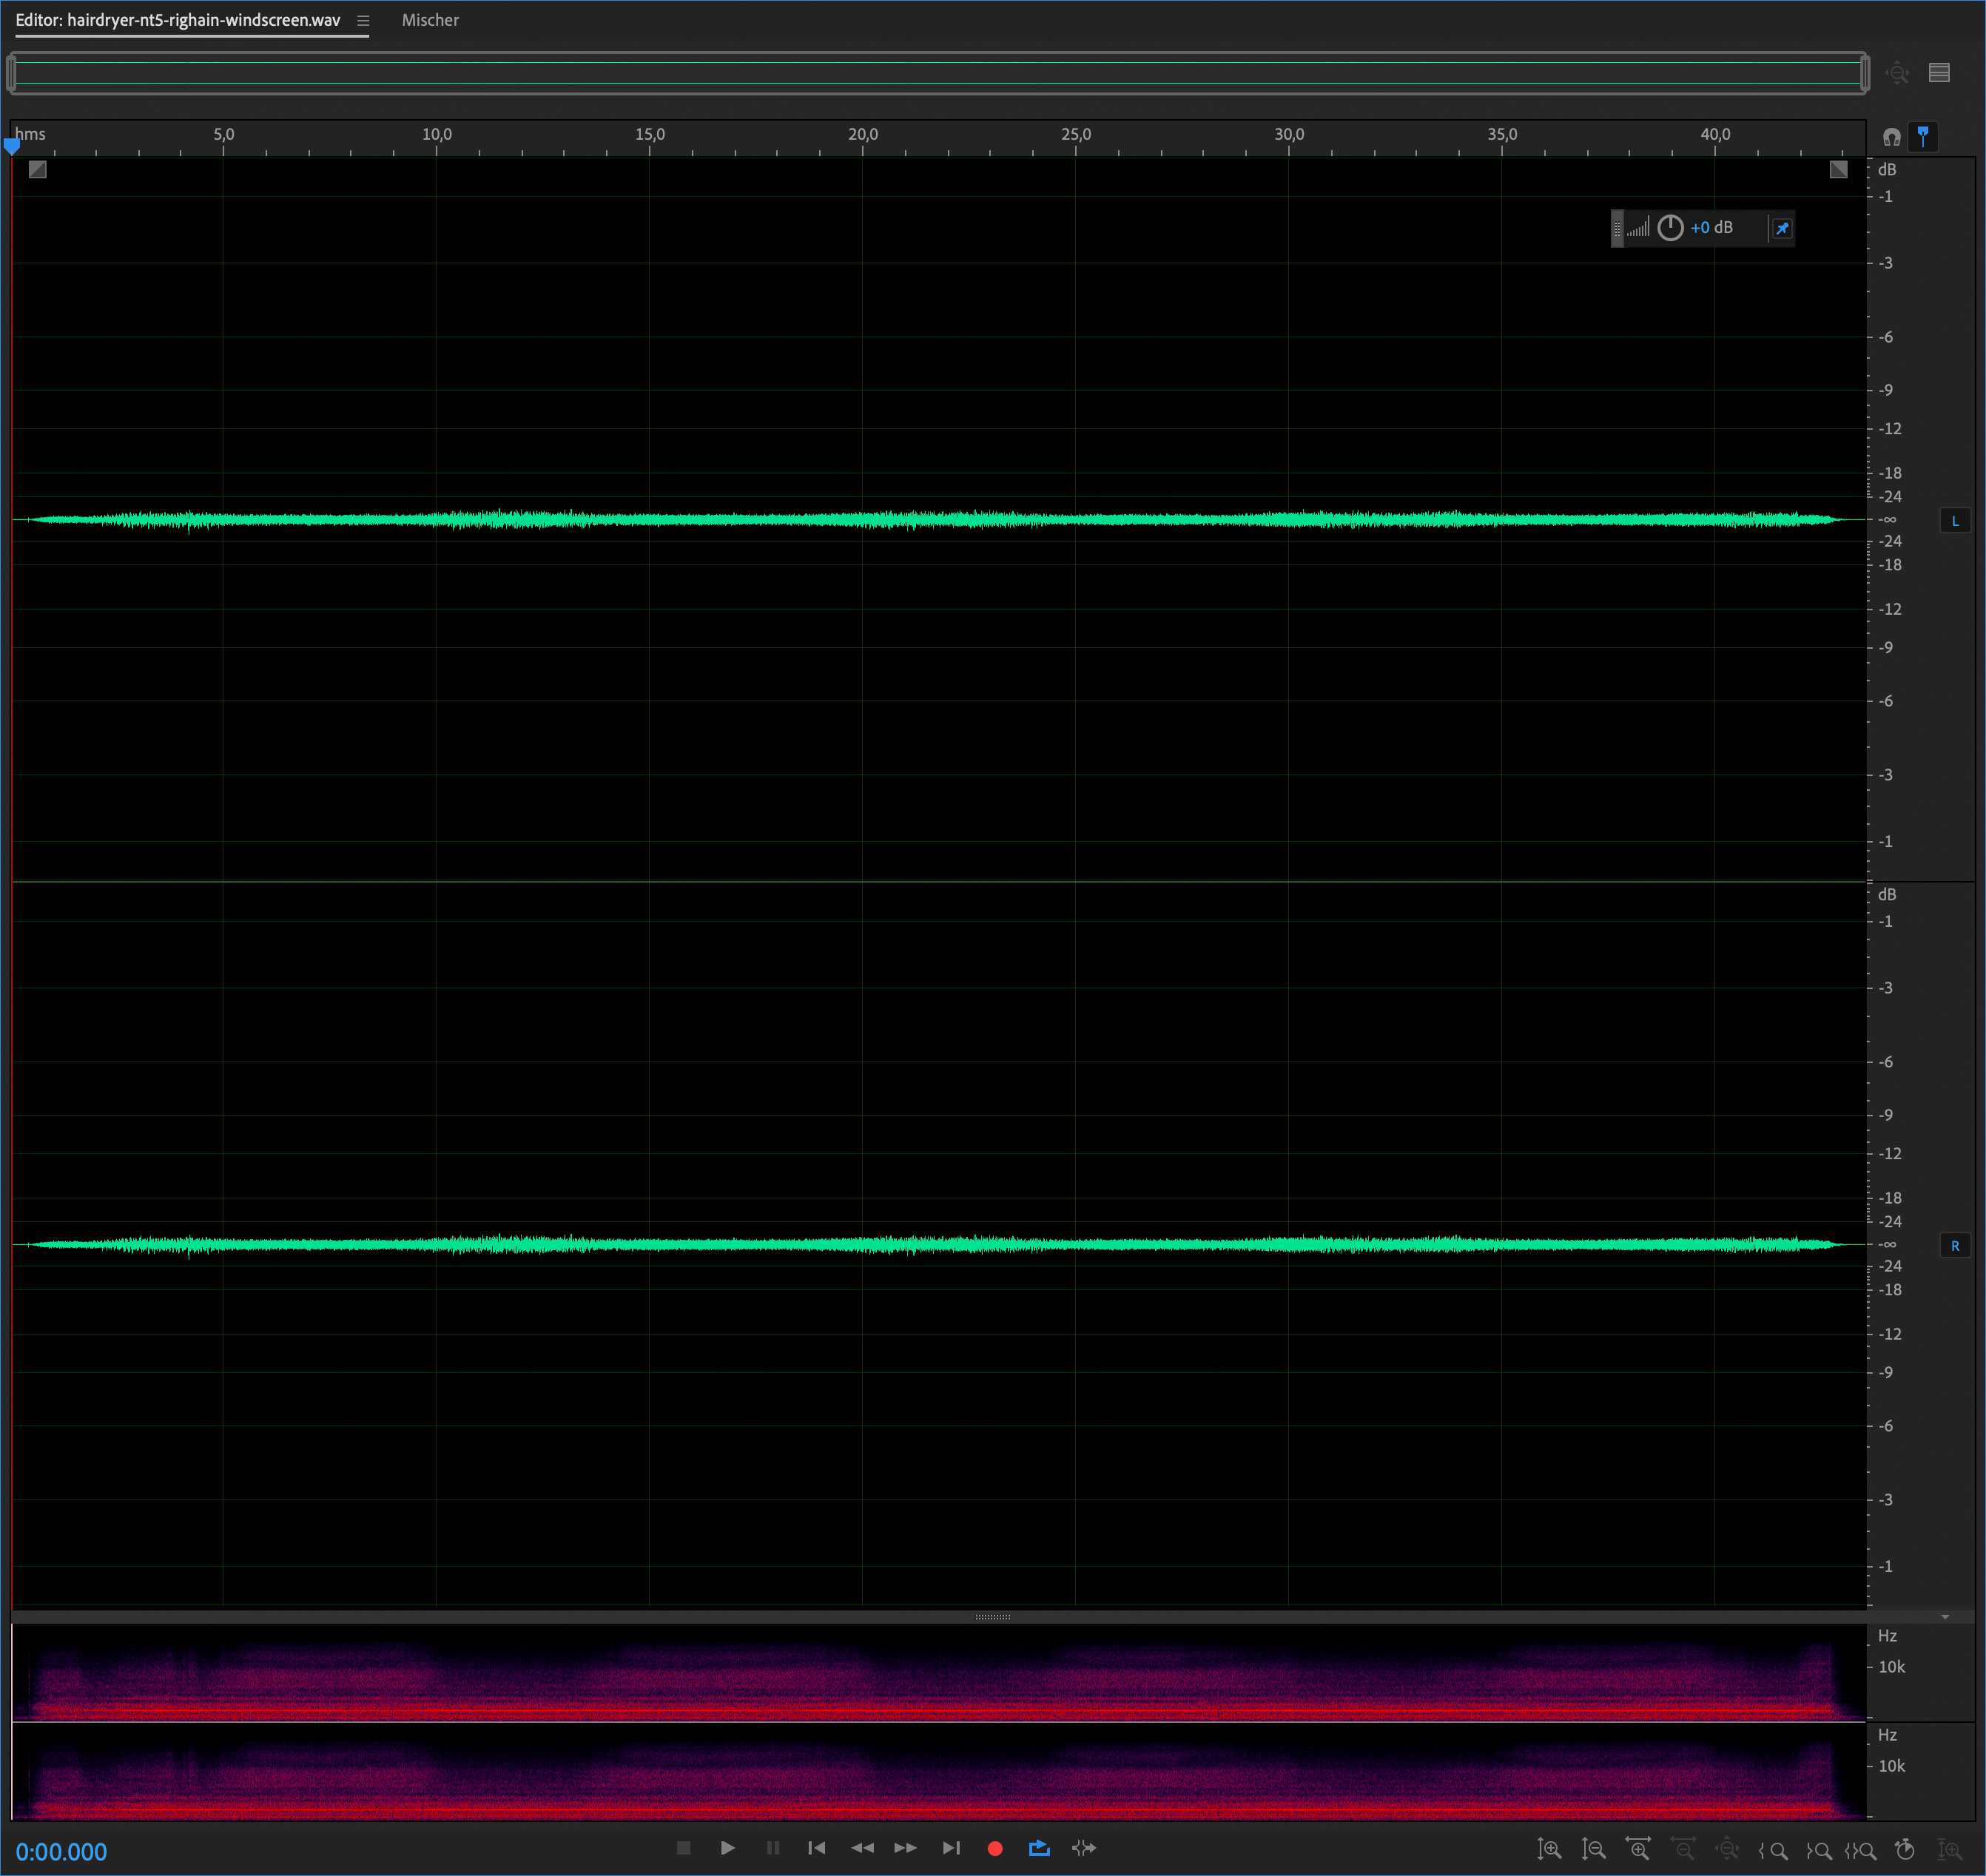Zoom out amplitude icon
The image size is (1986, 1876).
pyautogui.click(x=1593, y=1849)
